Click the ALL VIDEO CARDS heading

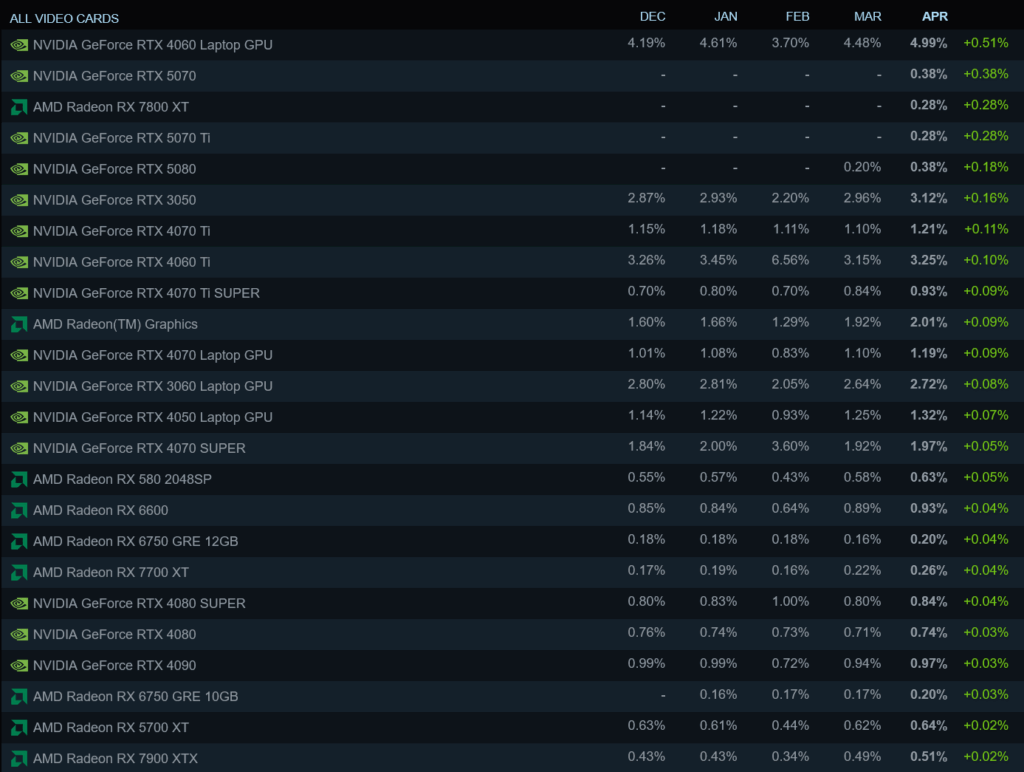(64, 18)
